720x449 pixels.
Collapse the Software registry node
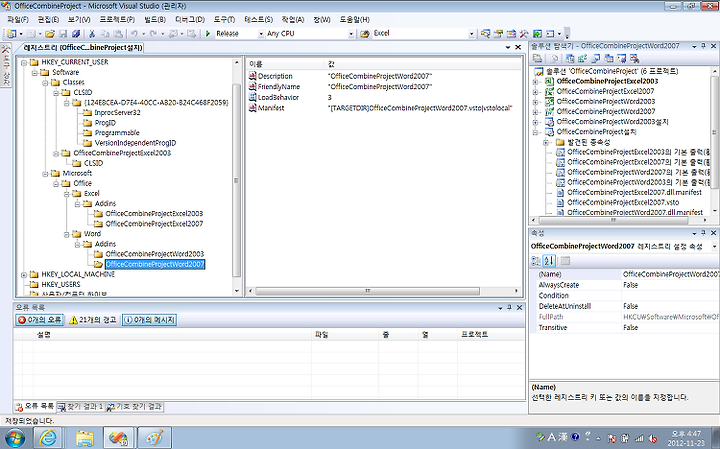pos(34,73)
